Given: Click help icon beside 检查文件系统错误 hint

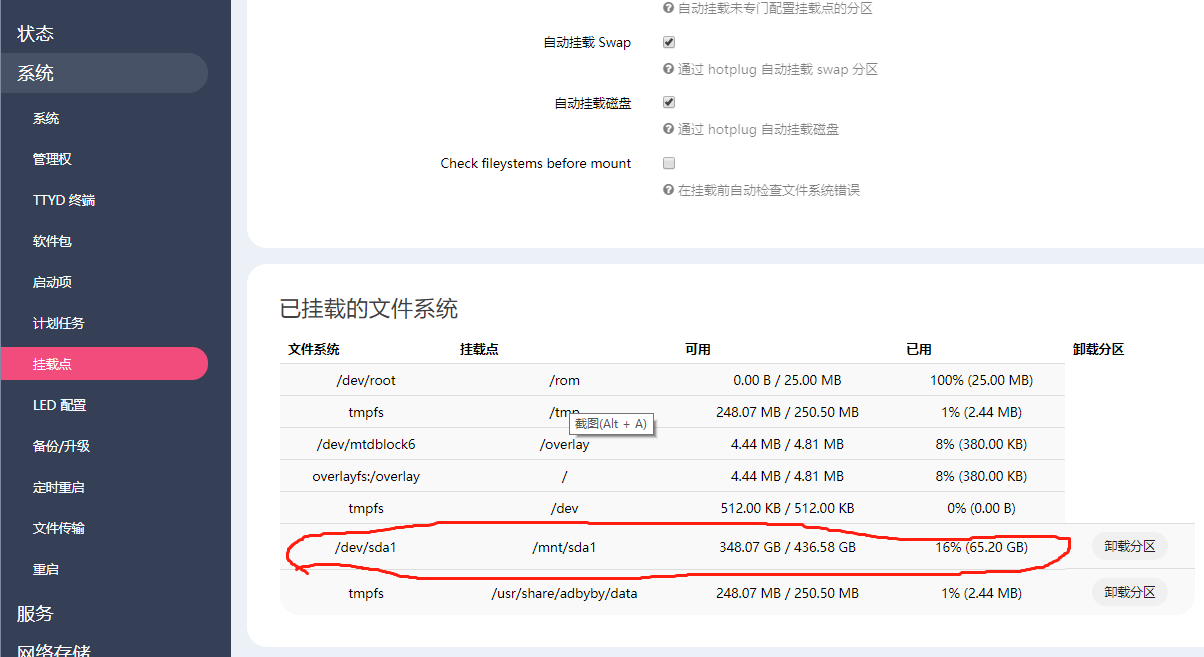Looking at the screenshot, I should click(x=668, y=190).
